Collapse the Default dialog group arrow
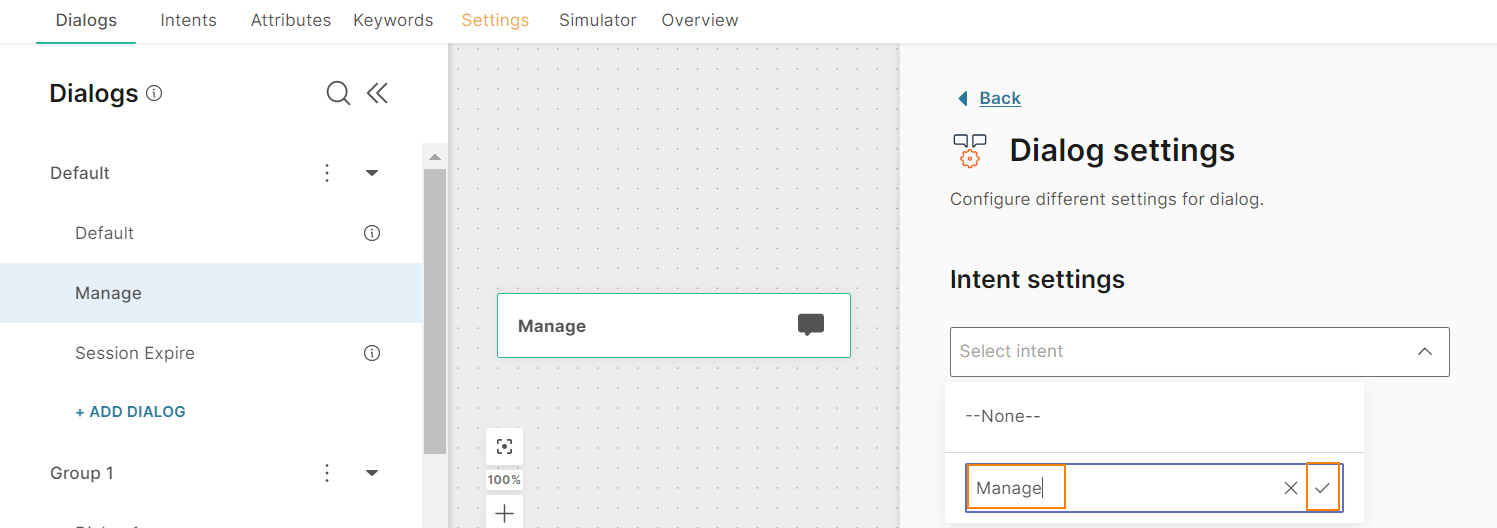This screenshot has width=1497, height=528. (372, 173)
